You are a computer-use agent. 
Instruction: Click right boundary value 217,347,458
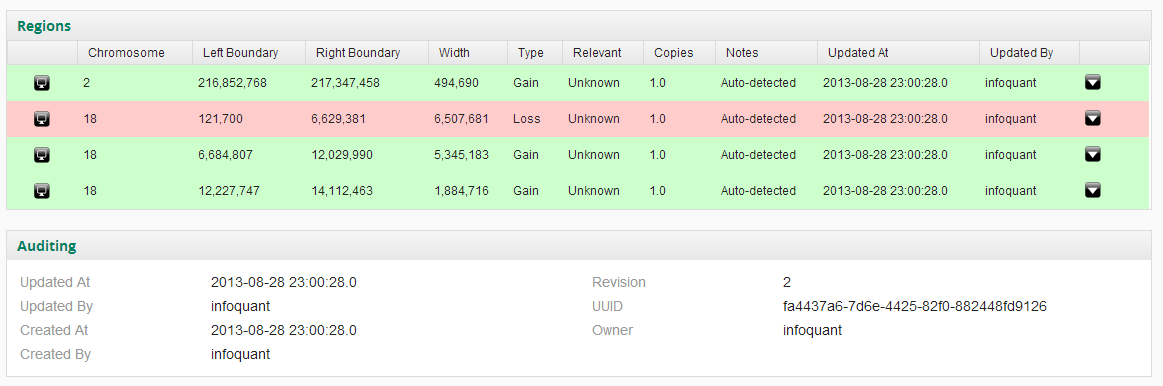point(345,82)
